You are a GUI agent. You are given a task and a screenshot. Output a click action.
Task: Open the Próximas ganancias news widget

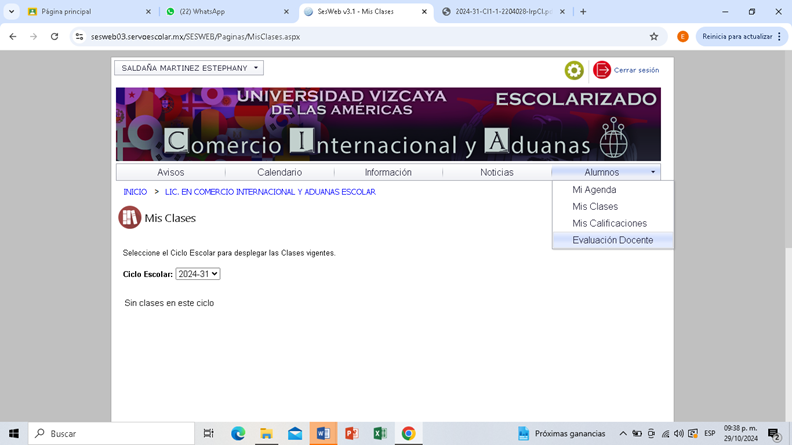click(x=562, y=433)
